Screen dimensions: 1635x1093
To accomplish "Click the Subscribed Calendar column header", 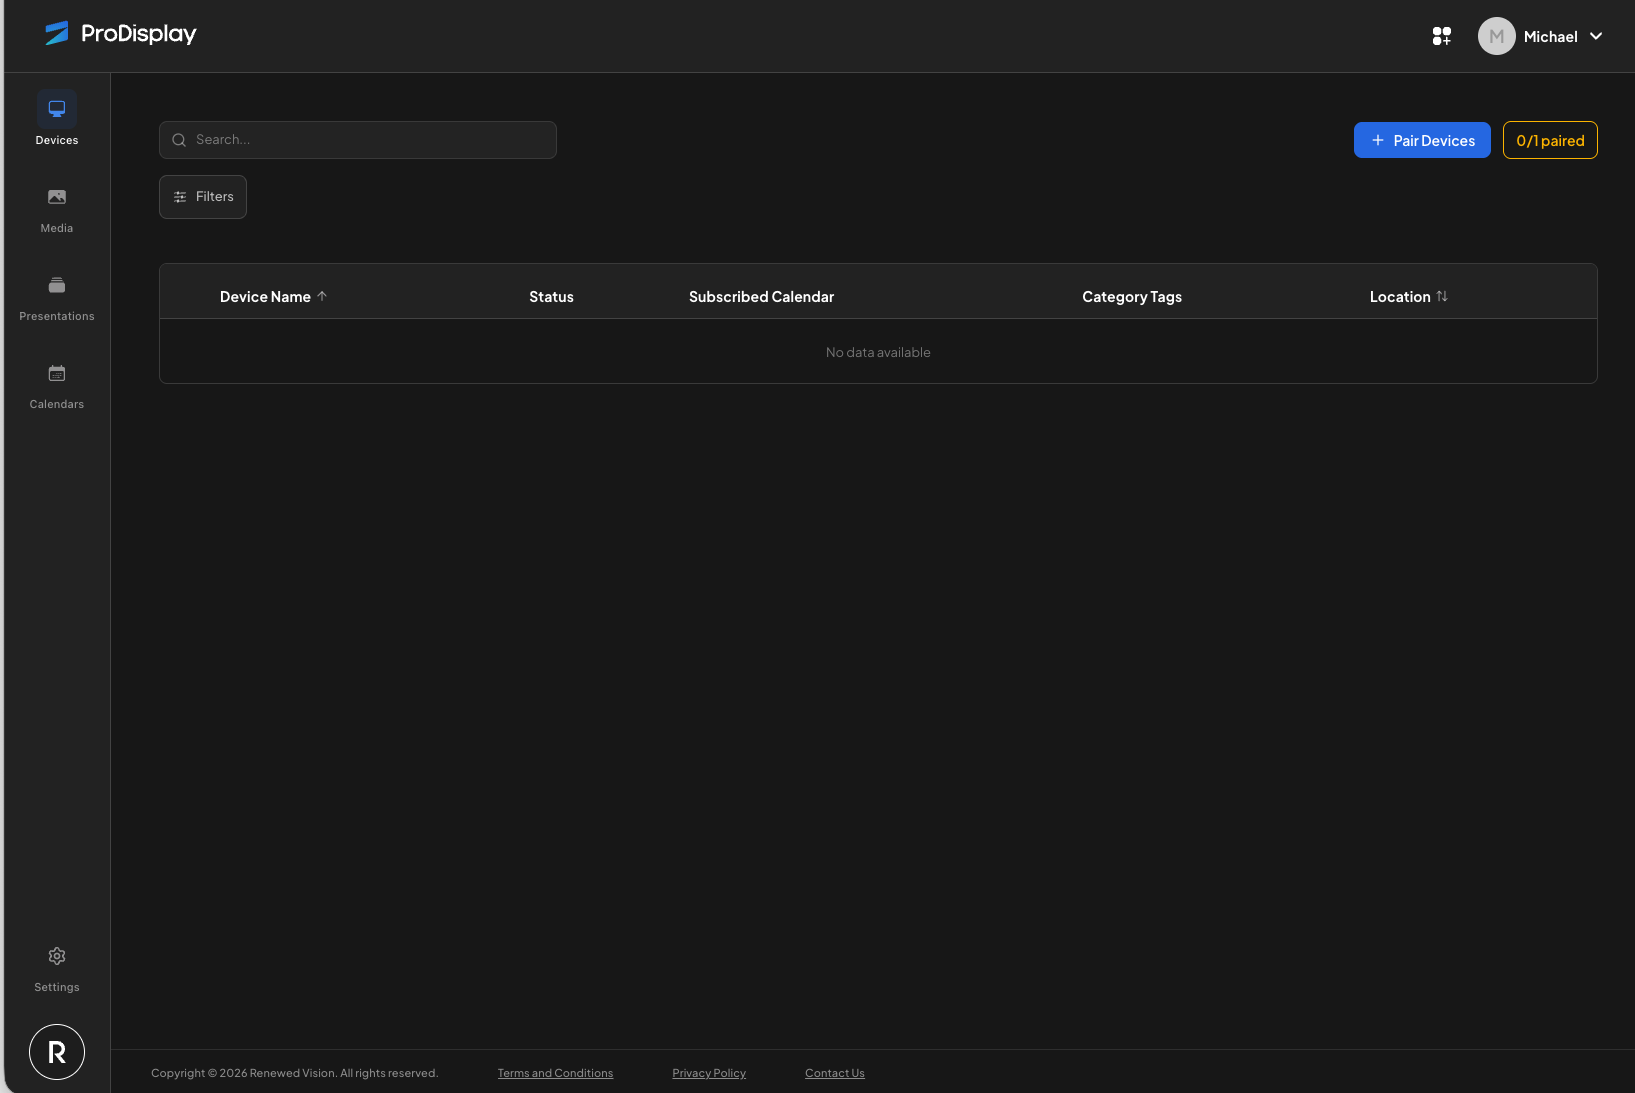I will pyautogui.click(x=761, y=297).
